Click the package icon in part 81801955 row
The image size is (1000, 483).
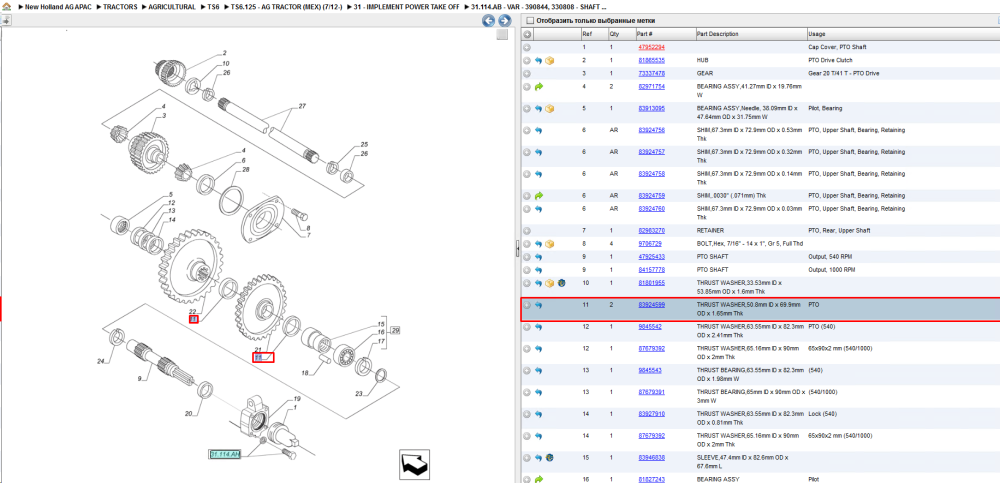[x=550, y=283]
